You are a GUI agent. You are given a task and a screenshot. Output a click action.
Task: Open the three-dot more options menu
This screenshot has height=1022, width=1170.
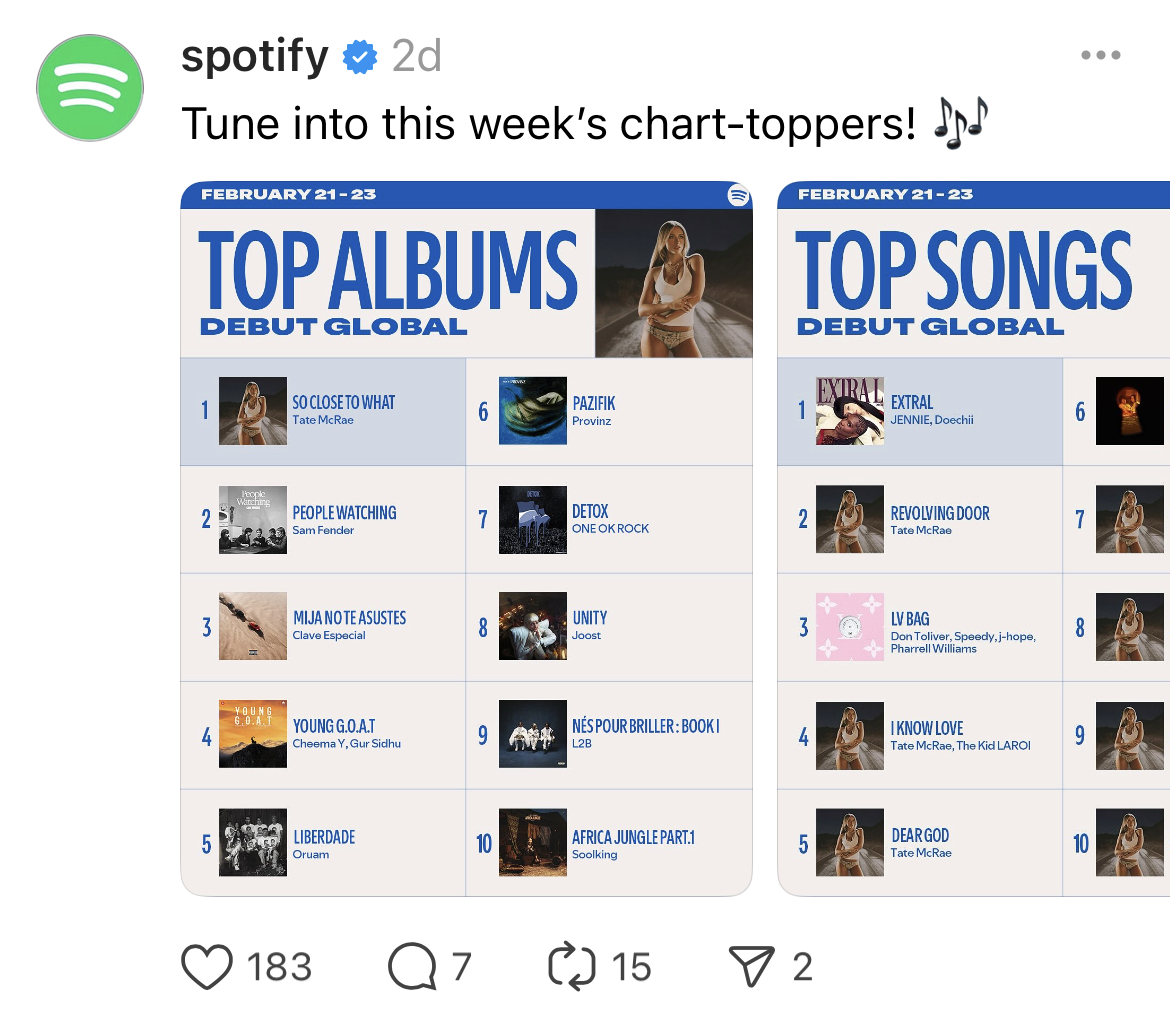(x=1101, y=56)
